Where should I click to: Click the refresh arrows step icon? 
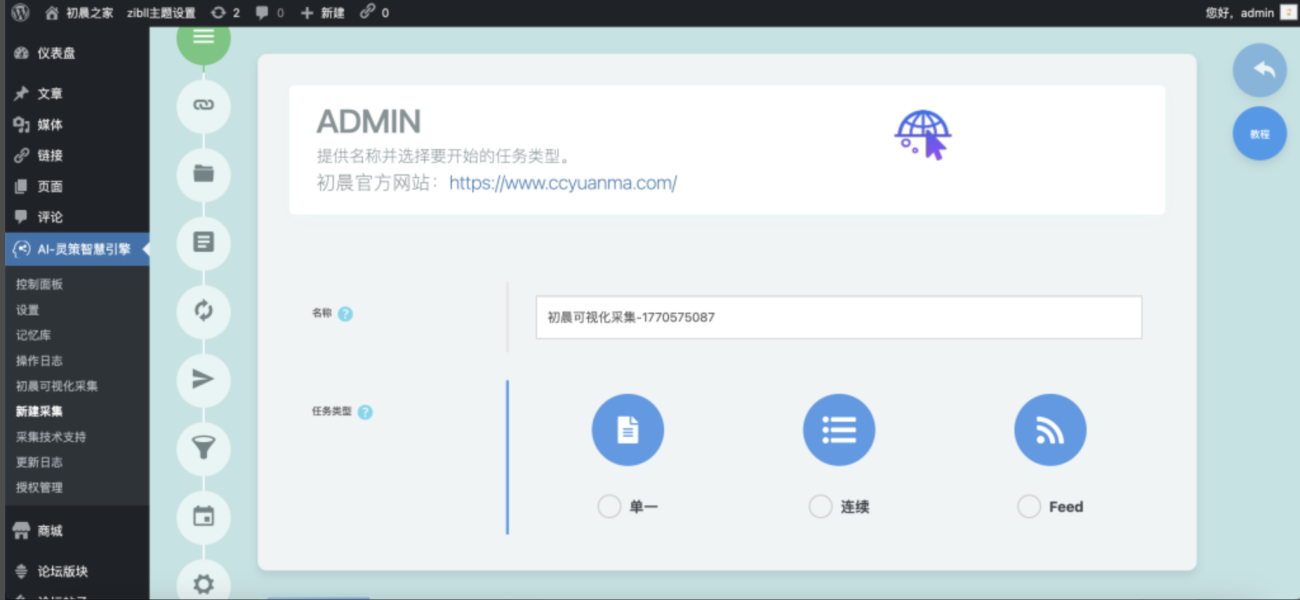[203, 311]
